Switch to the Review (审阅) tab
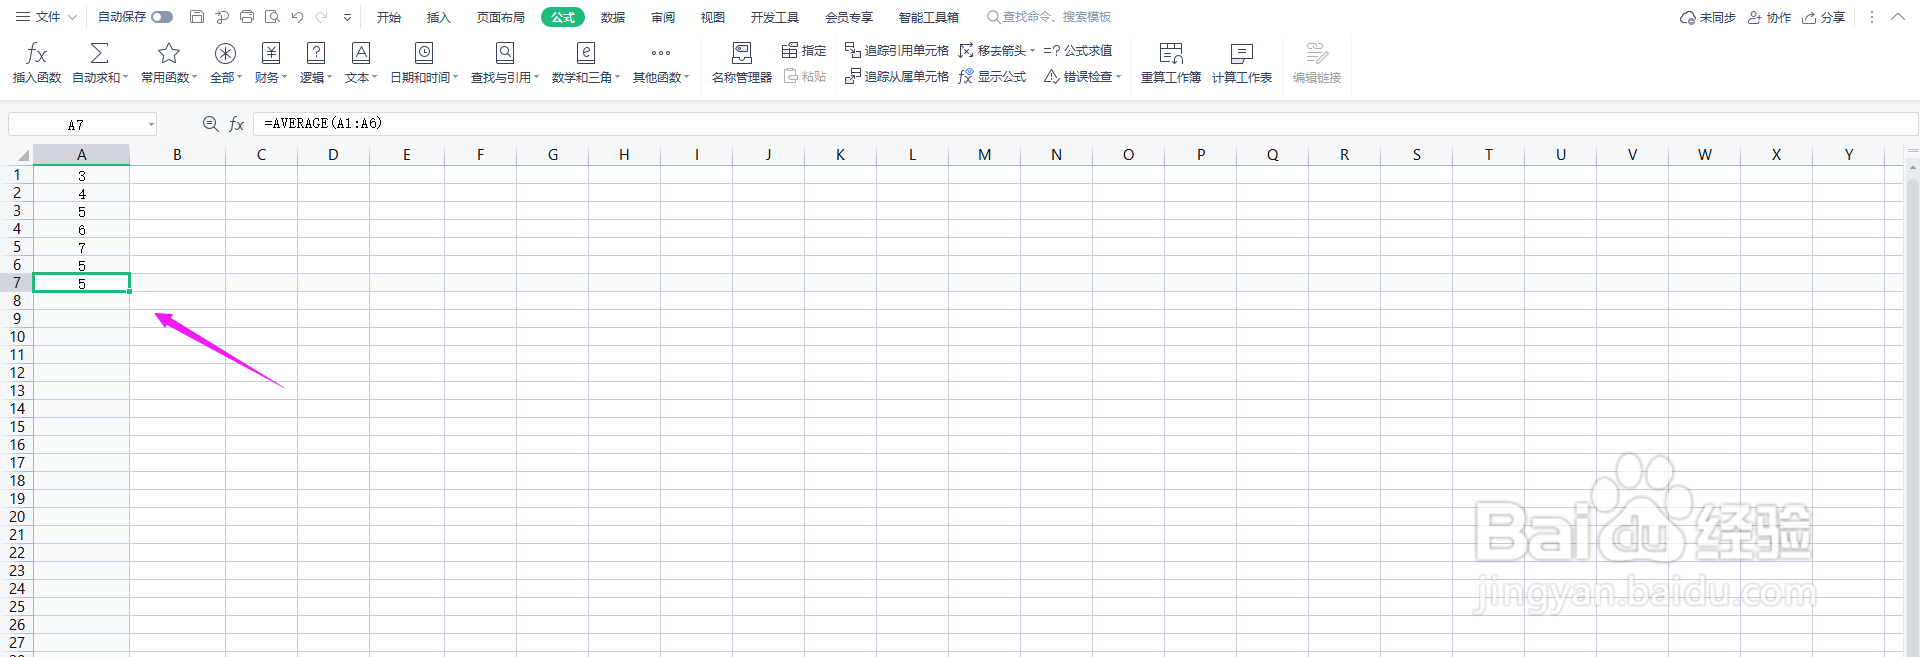The height and width of the screenshot is (657, 1920). pyautogui.click(x=663, y=17)
